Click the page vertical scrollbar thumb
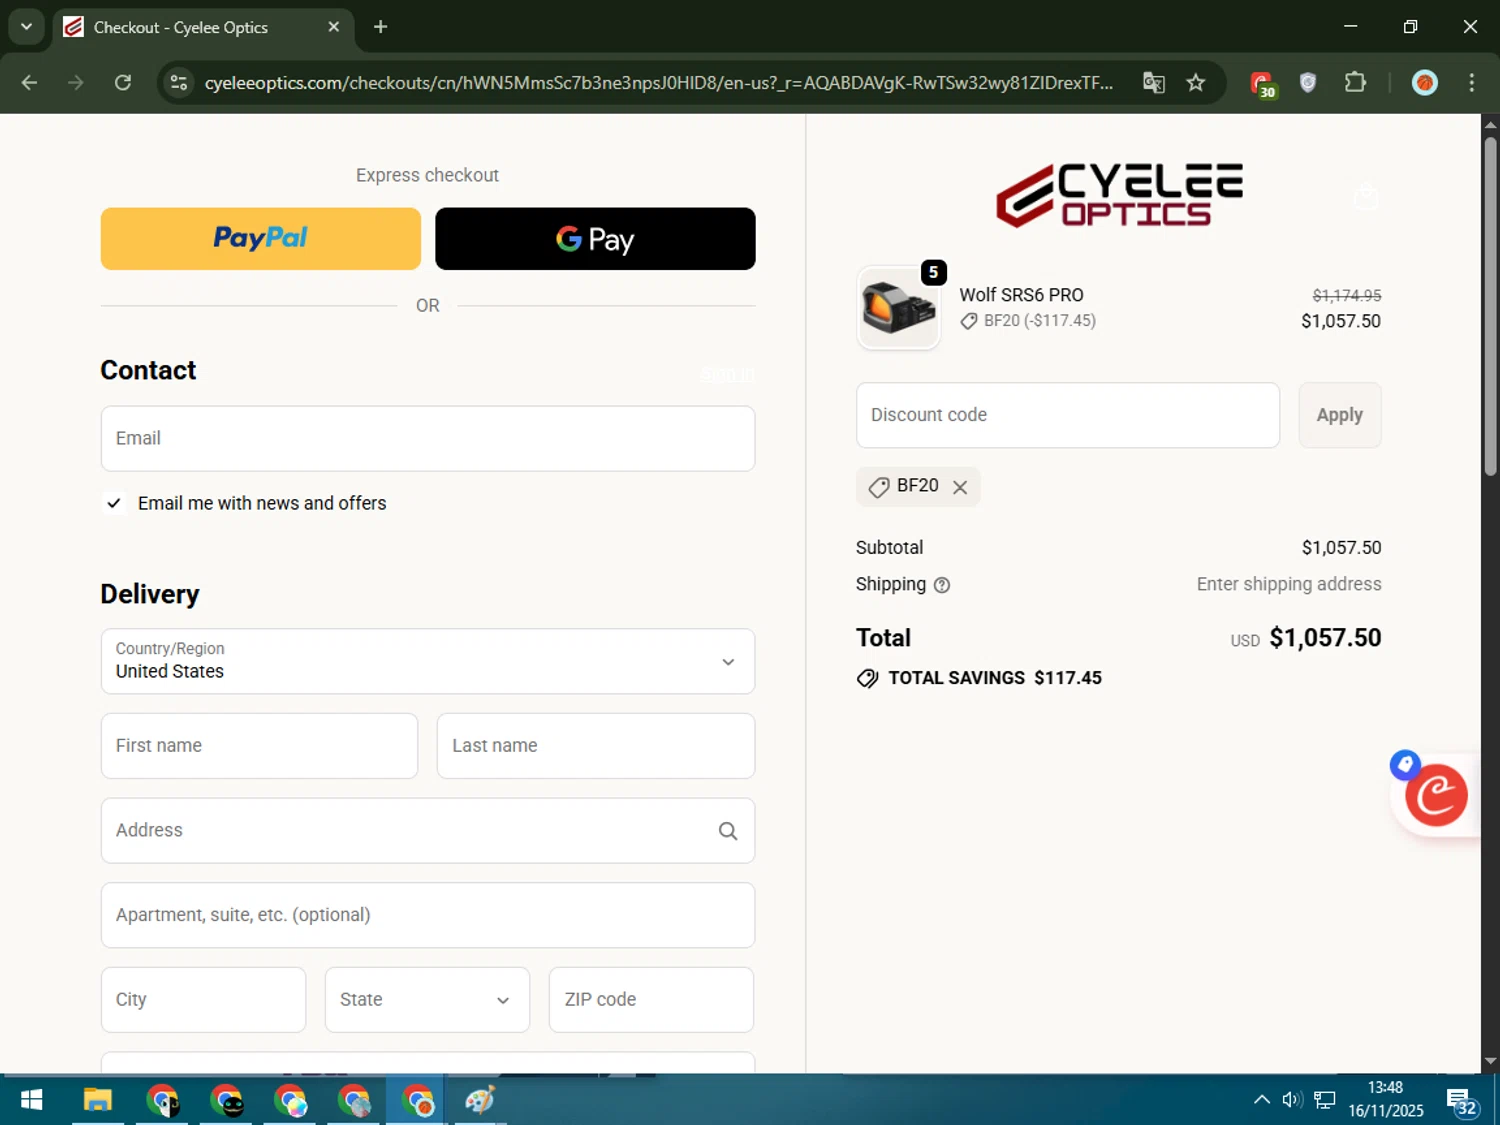 click(x=1490, y=305)
